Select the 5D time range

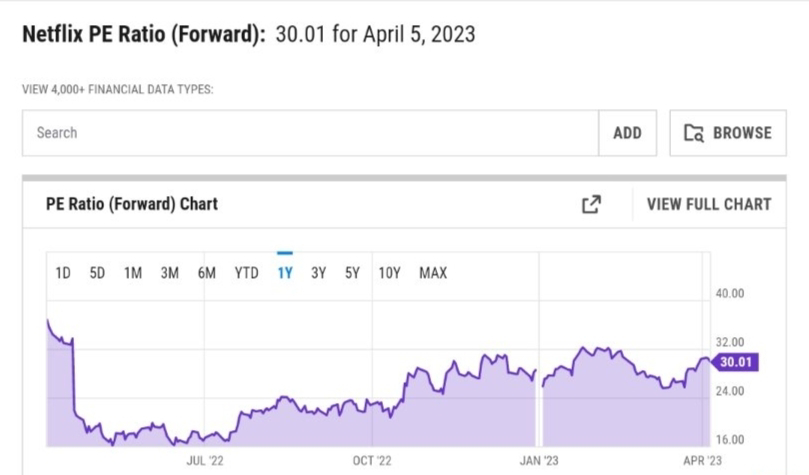[x=97, y=273]
